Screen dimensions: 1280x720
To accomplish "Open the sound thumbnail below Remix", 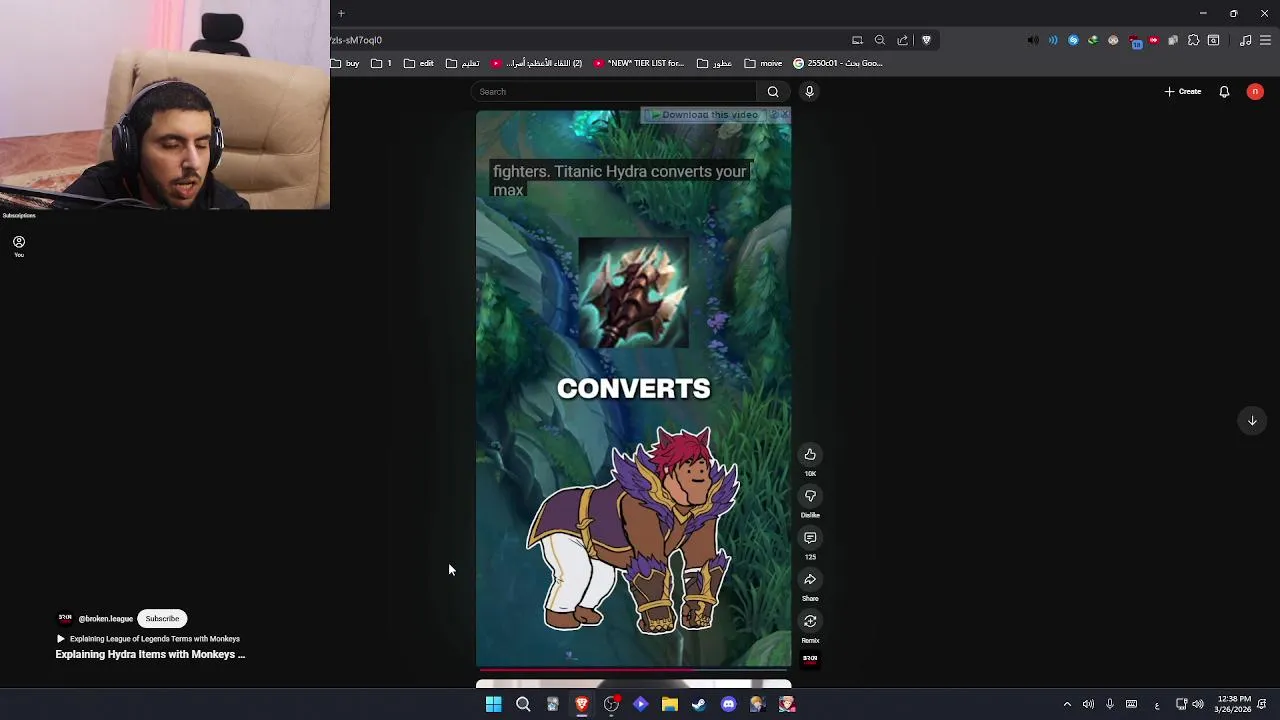I will pyautogui.click(x=810, y=659).
